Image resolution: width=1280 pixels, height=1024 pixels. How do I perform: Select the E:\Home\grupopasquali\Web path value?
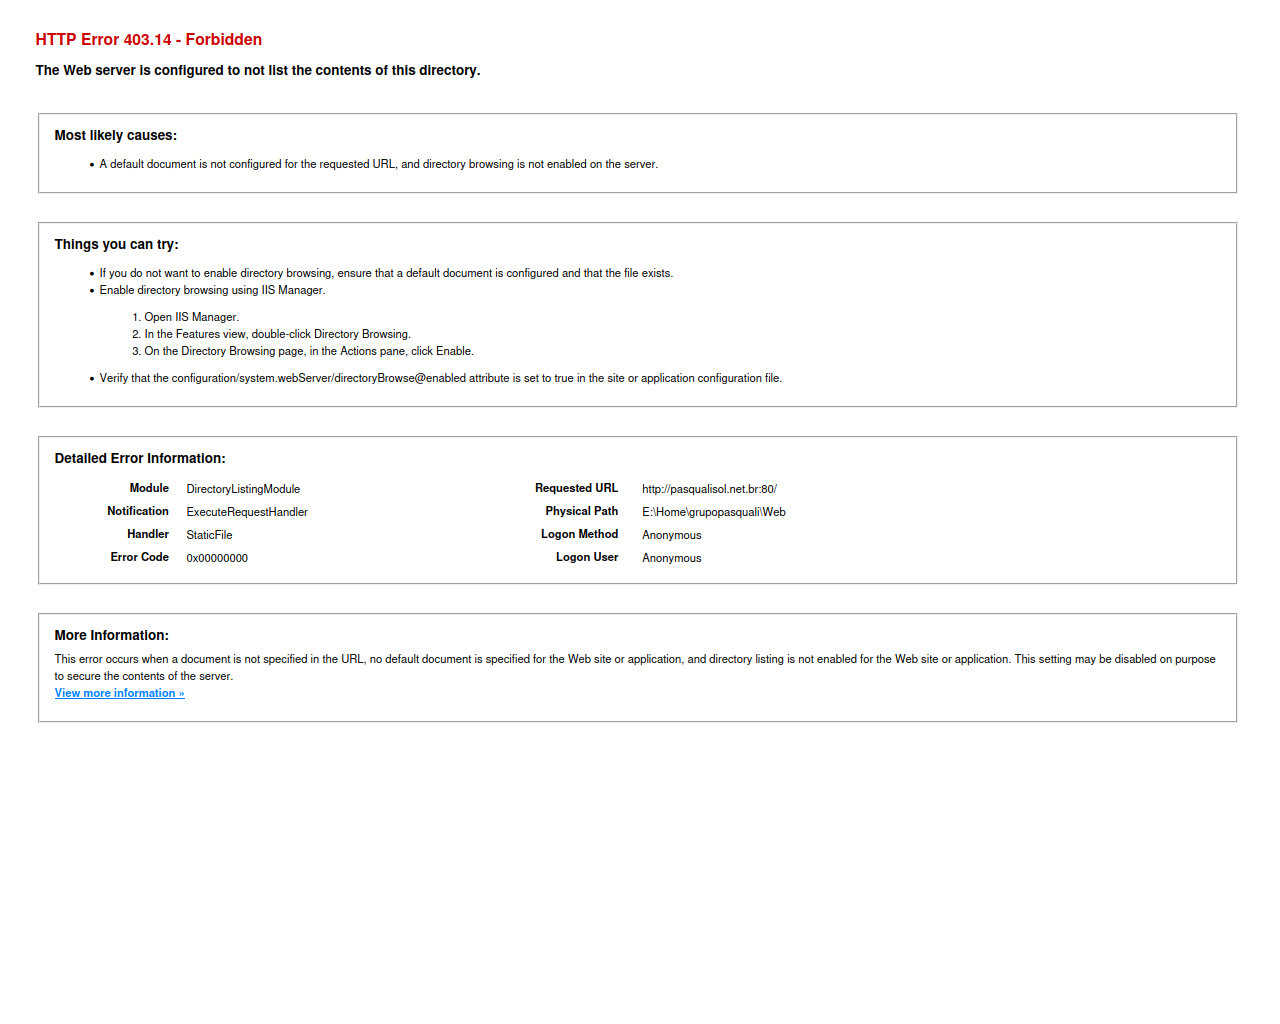[x=714, y=512]
